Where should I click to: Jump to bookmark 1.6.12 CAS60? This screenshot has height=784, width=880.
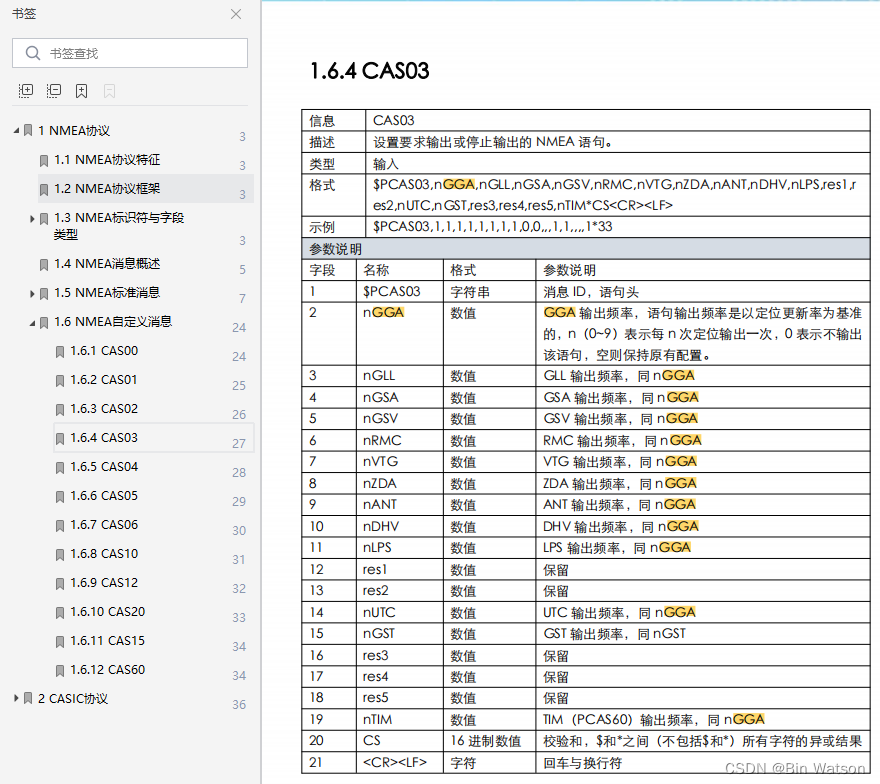click(x=108, y=670)
